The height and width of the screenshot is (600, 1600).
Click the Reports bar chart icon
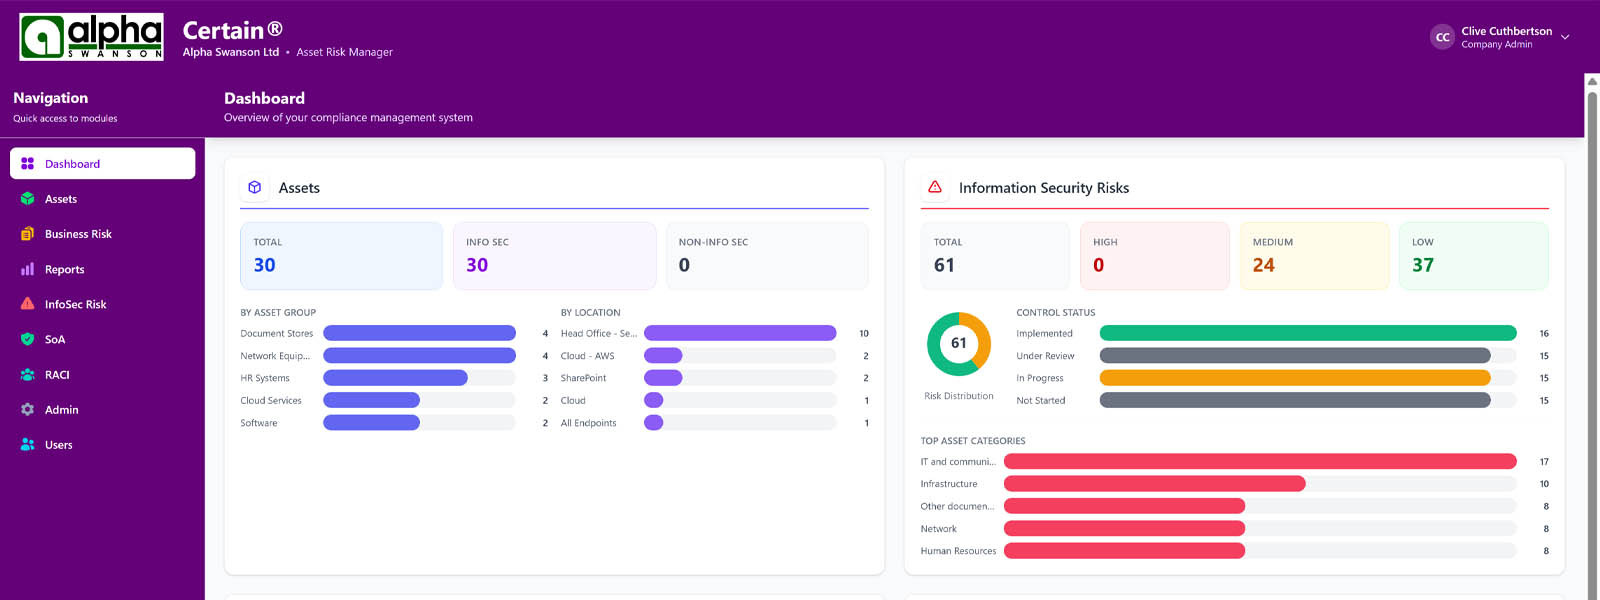[28, 269]
